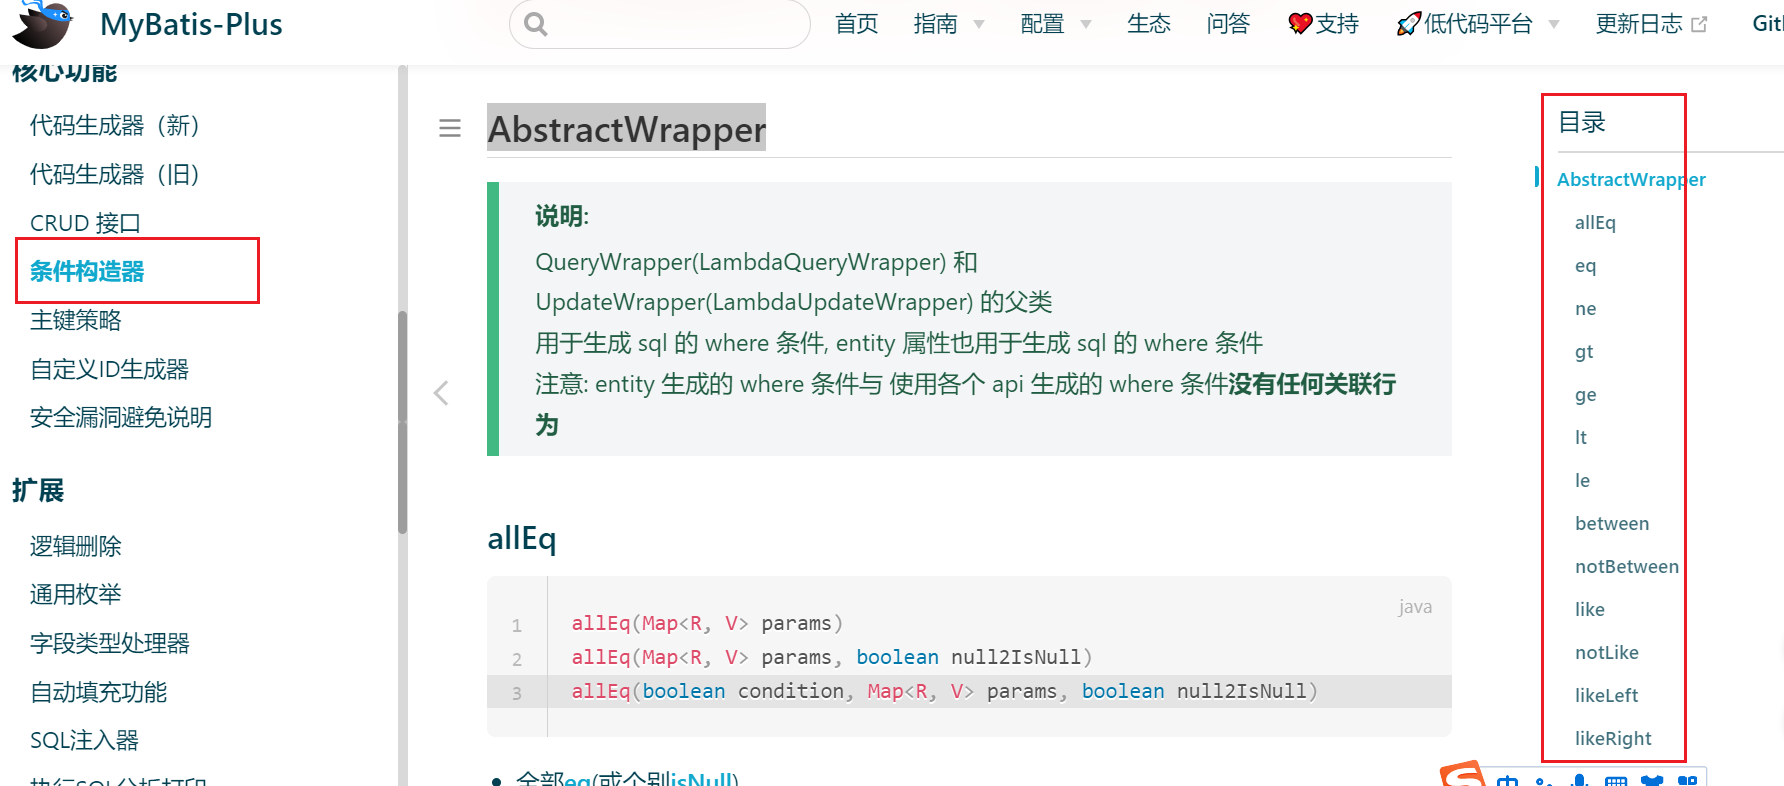1784x786 pixels.
Task: Click the sidebar vertical scrollbar
Action: 403,422
